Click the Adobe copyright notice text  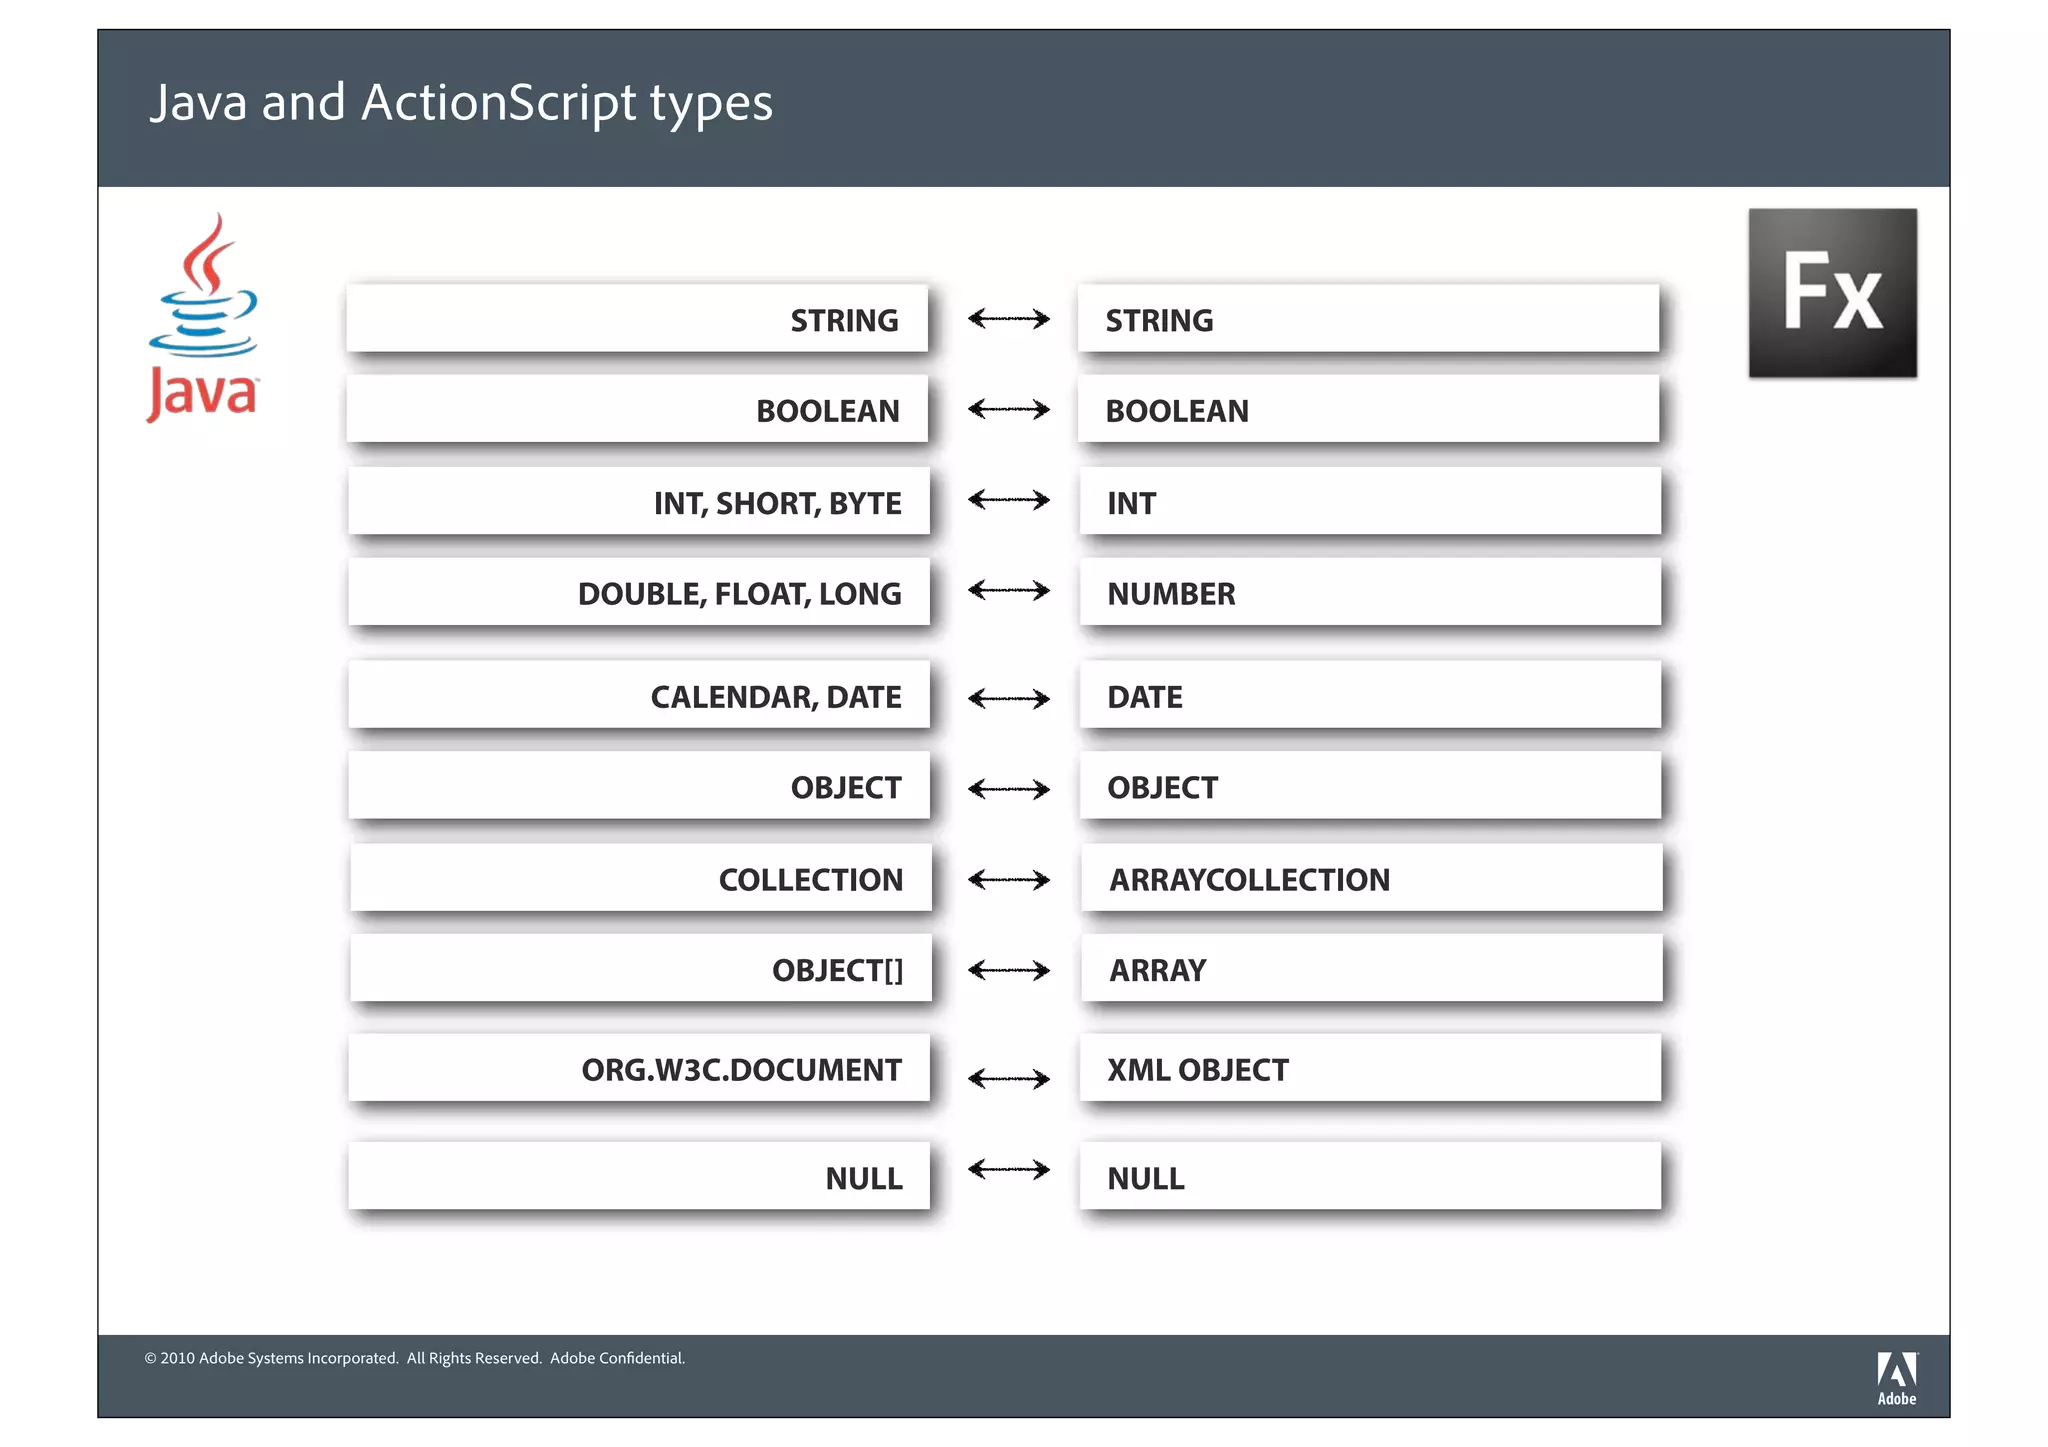pyautogui.click(x=415, y=1358)
